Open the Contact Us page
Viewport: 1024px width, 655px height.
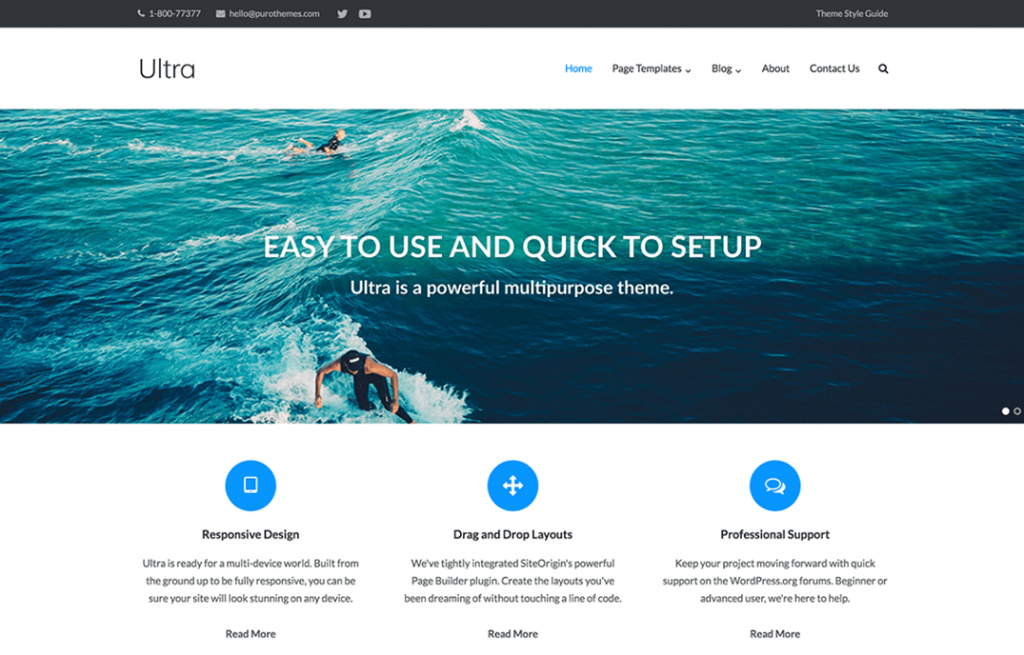834,69
